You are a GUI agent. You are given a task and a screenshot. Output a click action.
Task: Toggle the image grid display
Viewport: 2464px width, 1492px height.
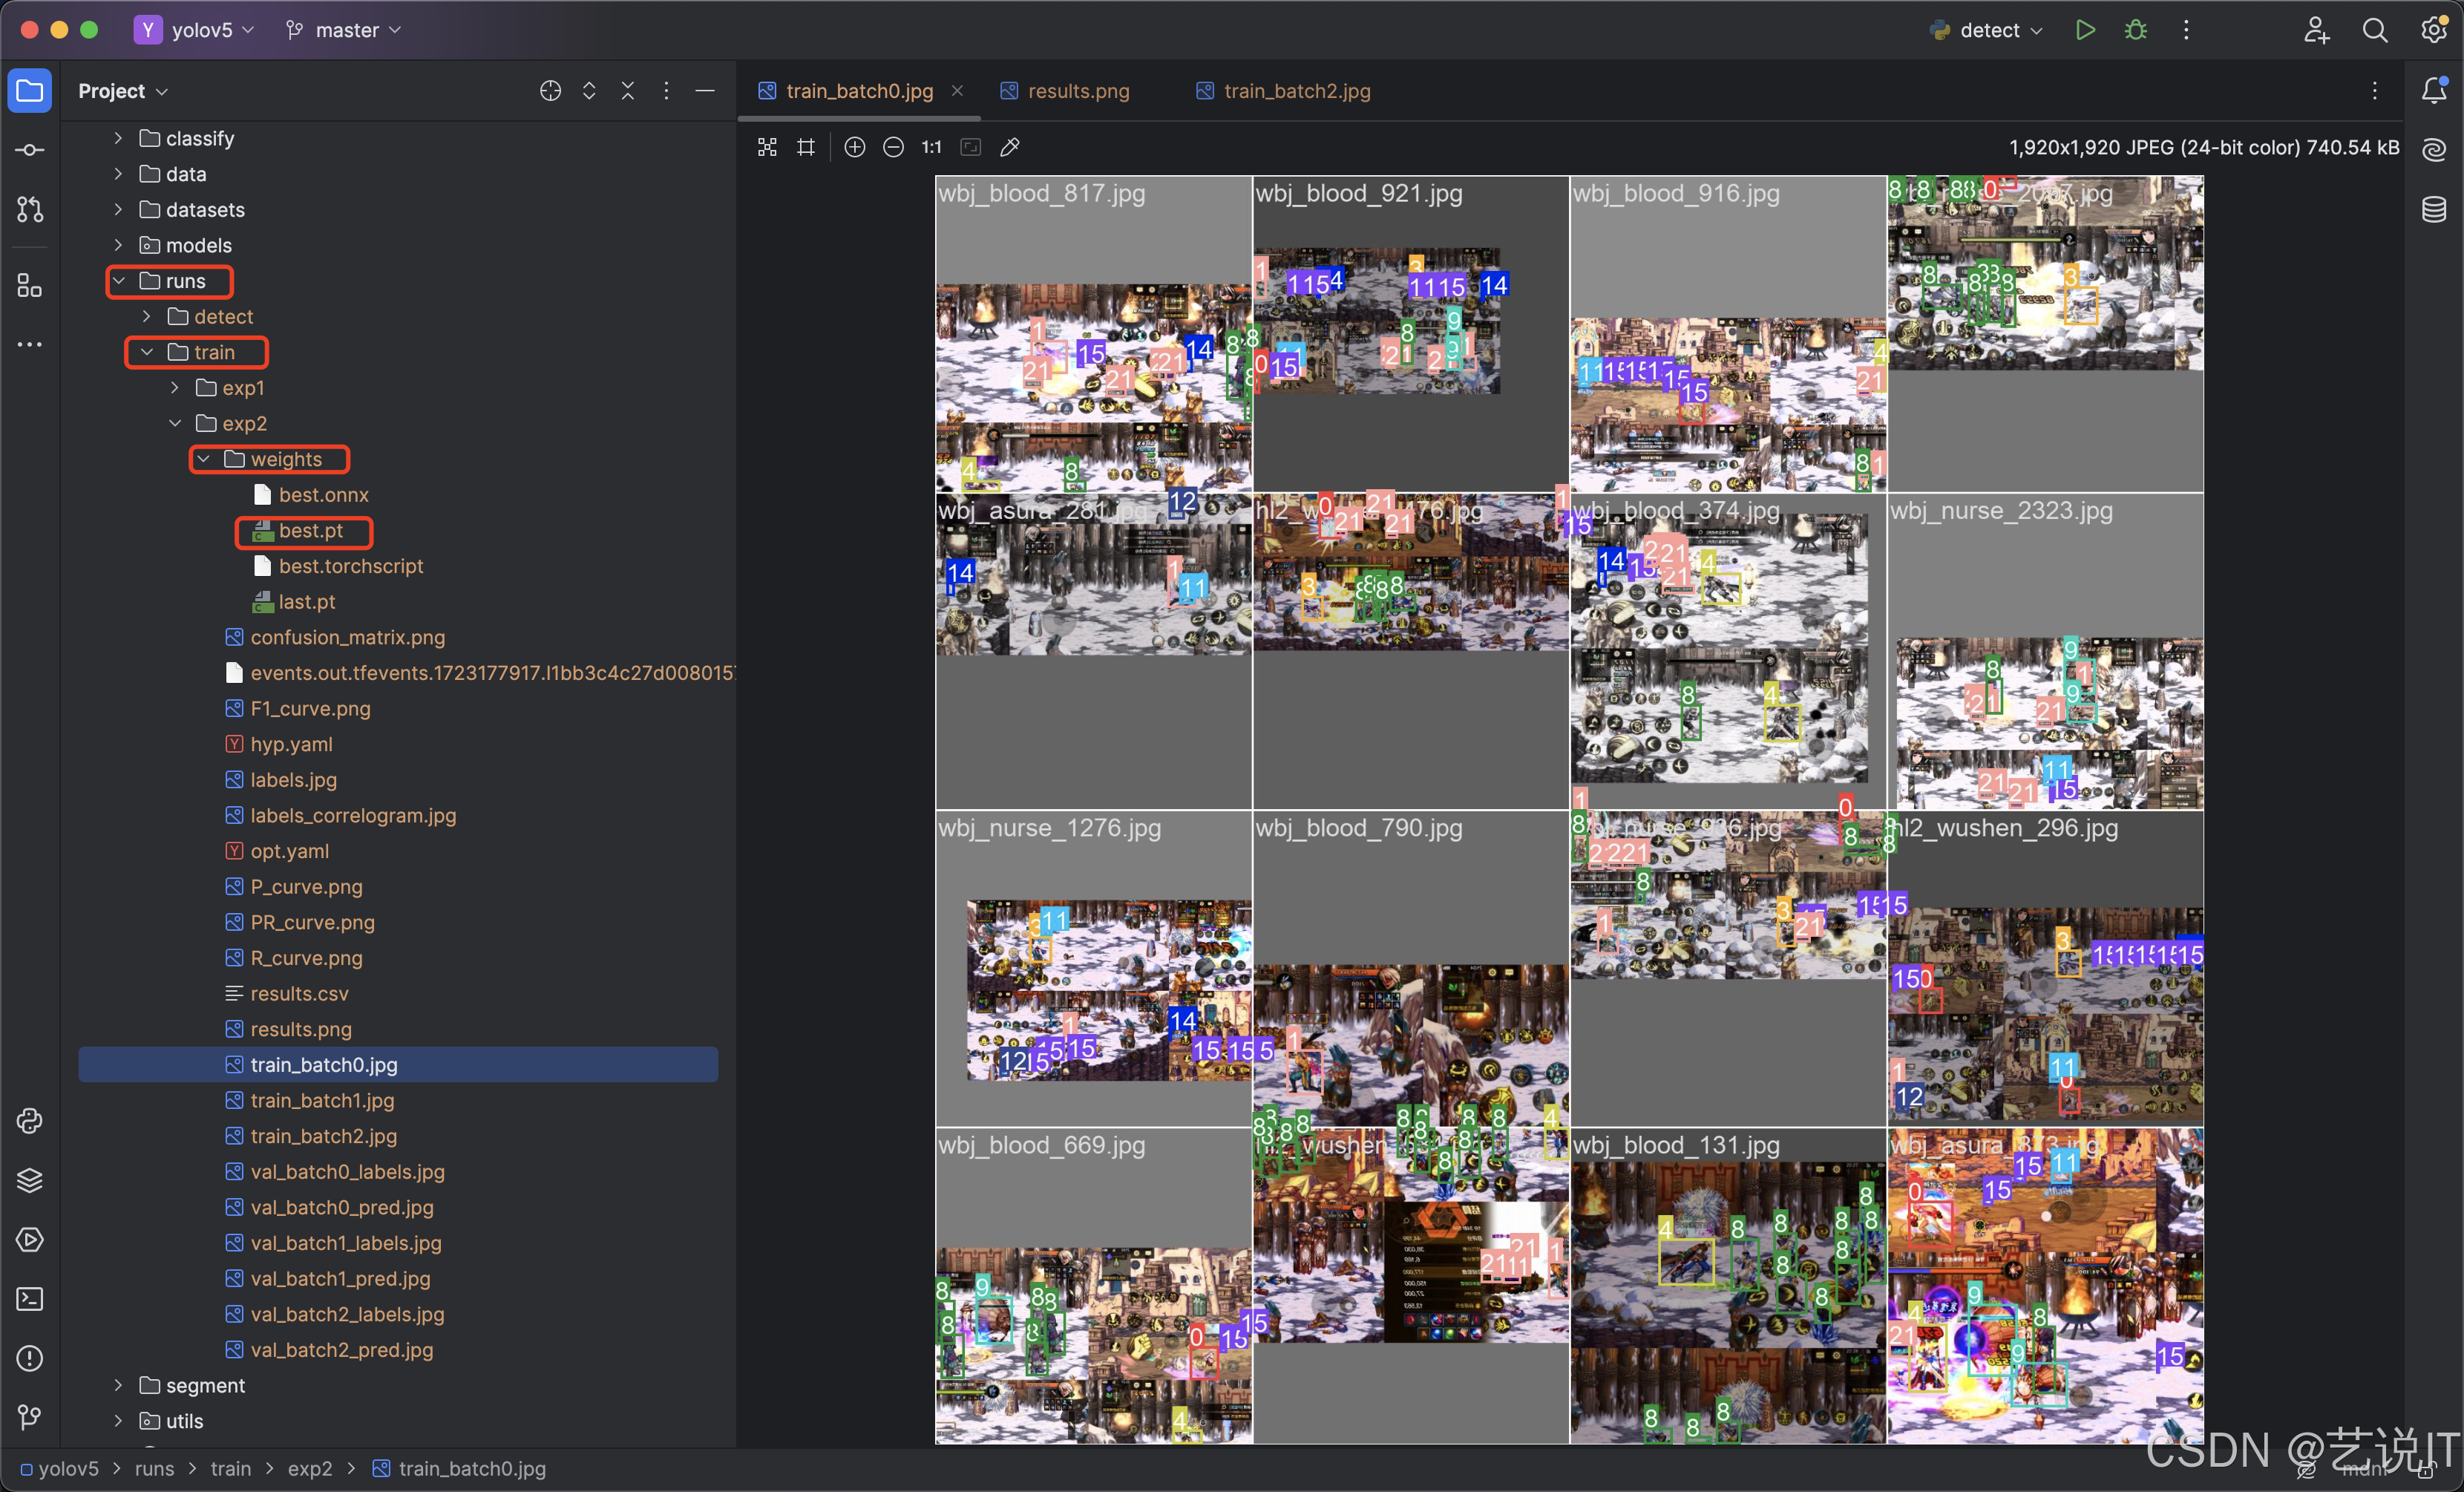[806, 147]
